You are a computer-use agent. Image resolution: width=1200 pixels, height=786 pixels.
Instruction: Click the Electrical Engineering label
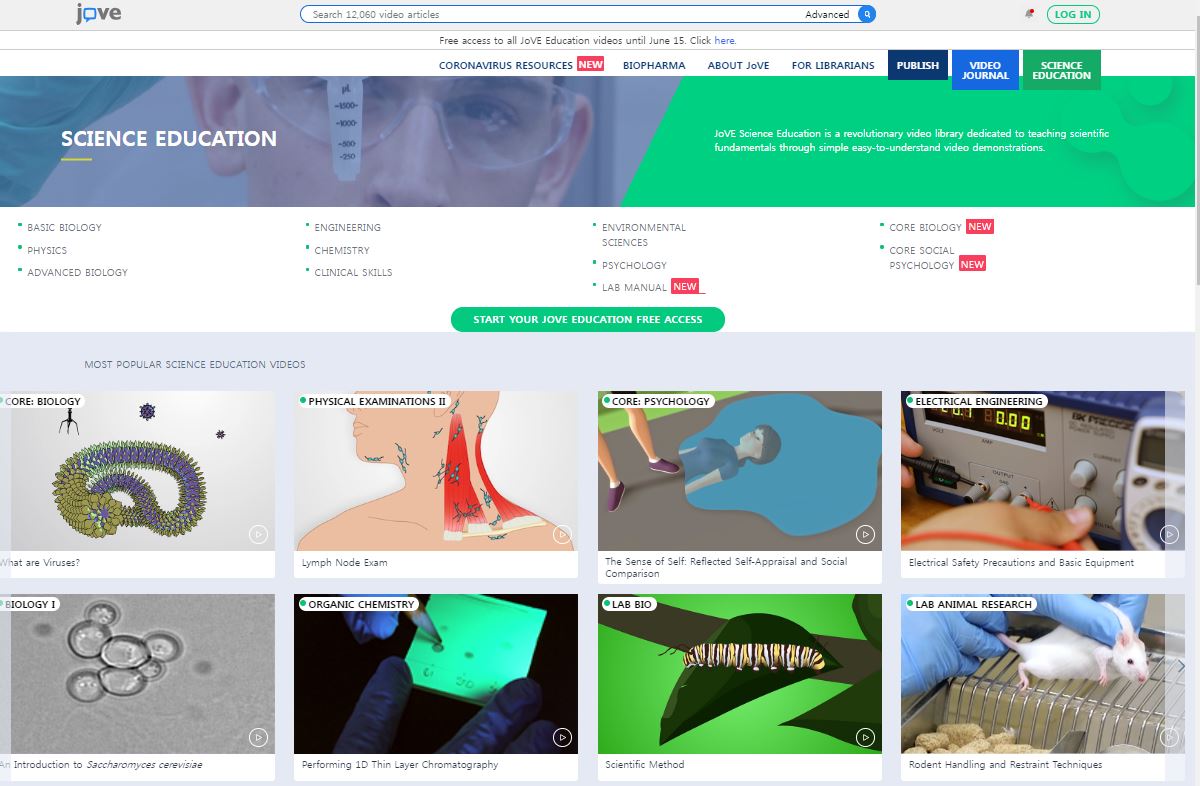(x=979, y=401)
